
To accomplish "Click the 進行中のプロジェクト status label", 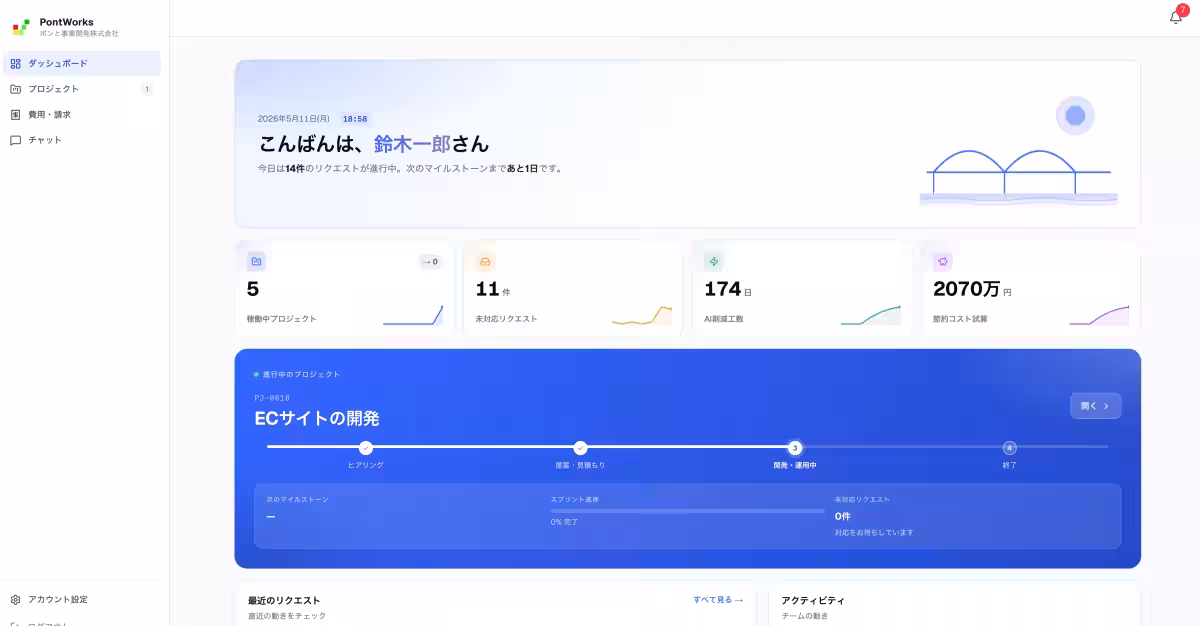I will click(x=301, y=375).
